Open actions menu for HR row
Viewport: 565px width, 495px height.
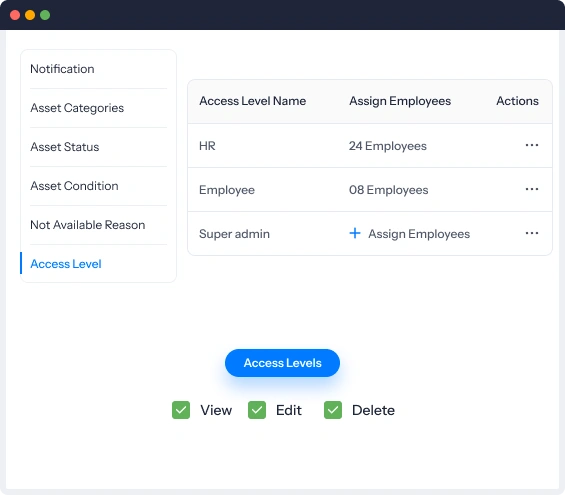click(x=531, y=145)
